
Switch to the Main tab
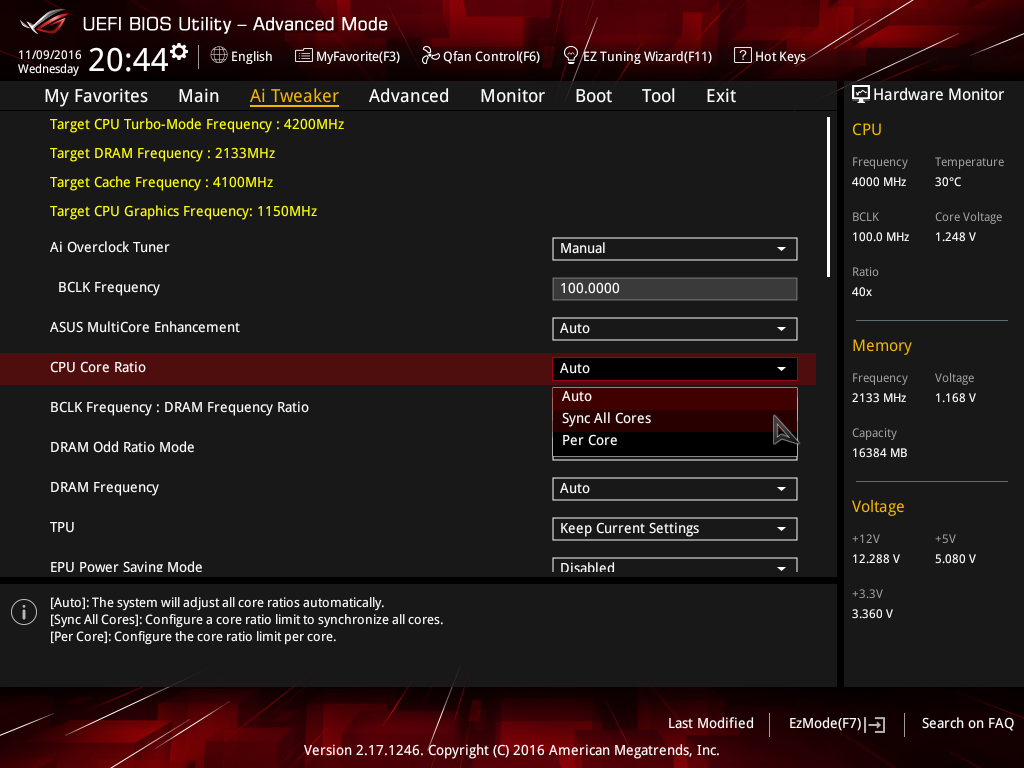(199, 96)
